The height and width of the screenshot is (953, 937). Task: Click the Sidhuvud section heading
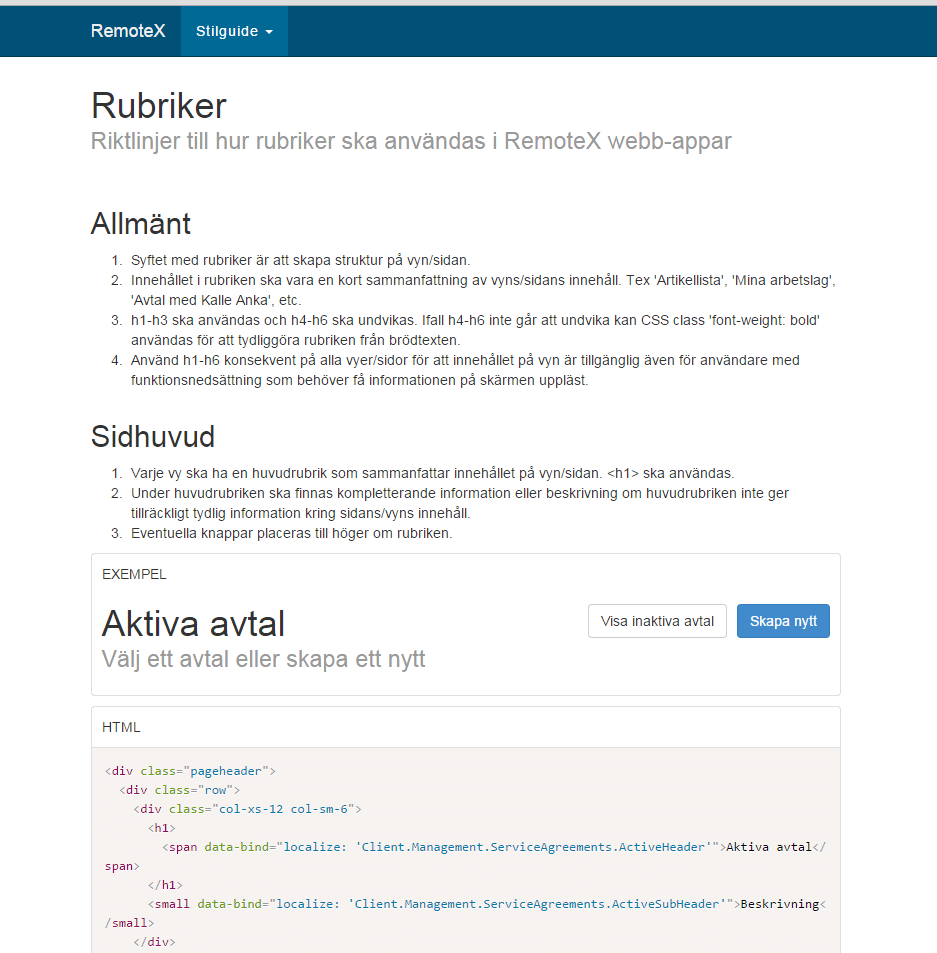point(153,436)
